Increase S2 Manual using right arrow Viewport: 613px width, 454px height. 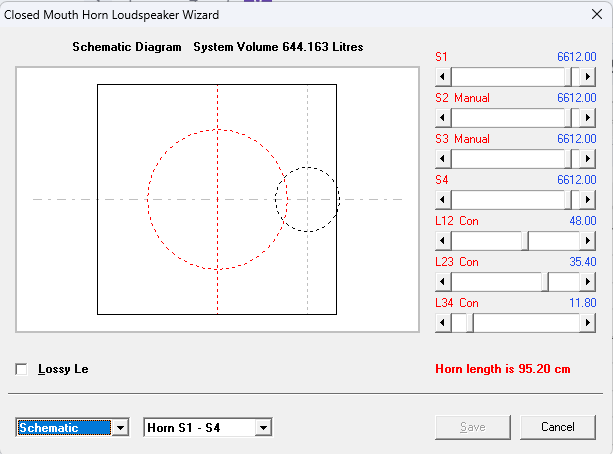pos(587,118)
